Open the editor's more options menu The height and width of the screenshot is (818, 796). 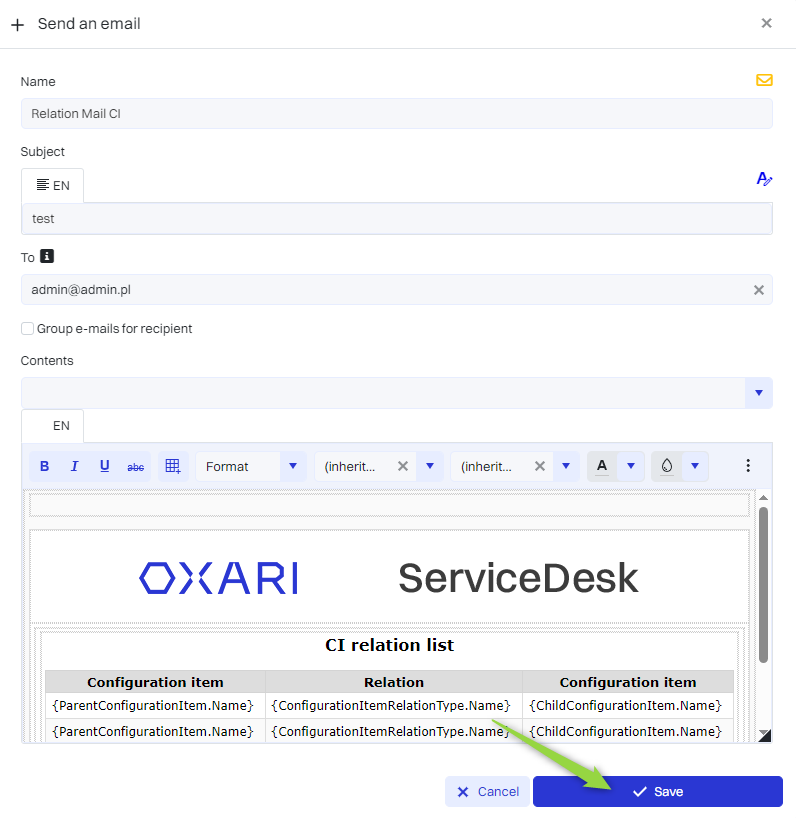tap(747, 466)
